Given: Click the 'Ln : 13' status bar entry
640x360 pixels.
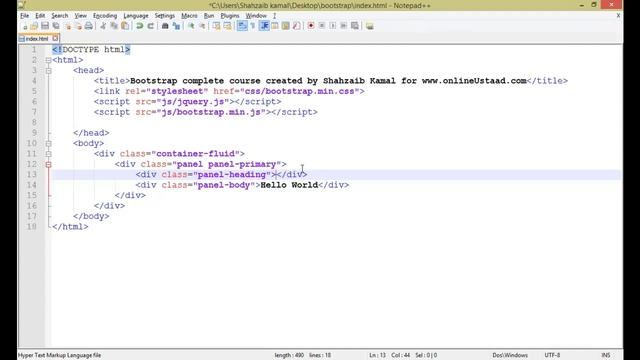Looking at the screenshot, I should tap(378, 355).
